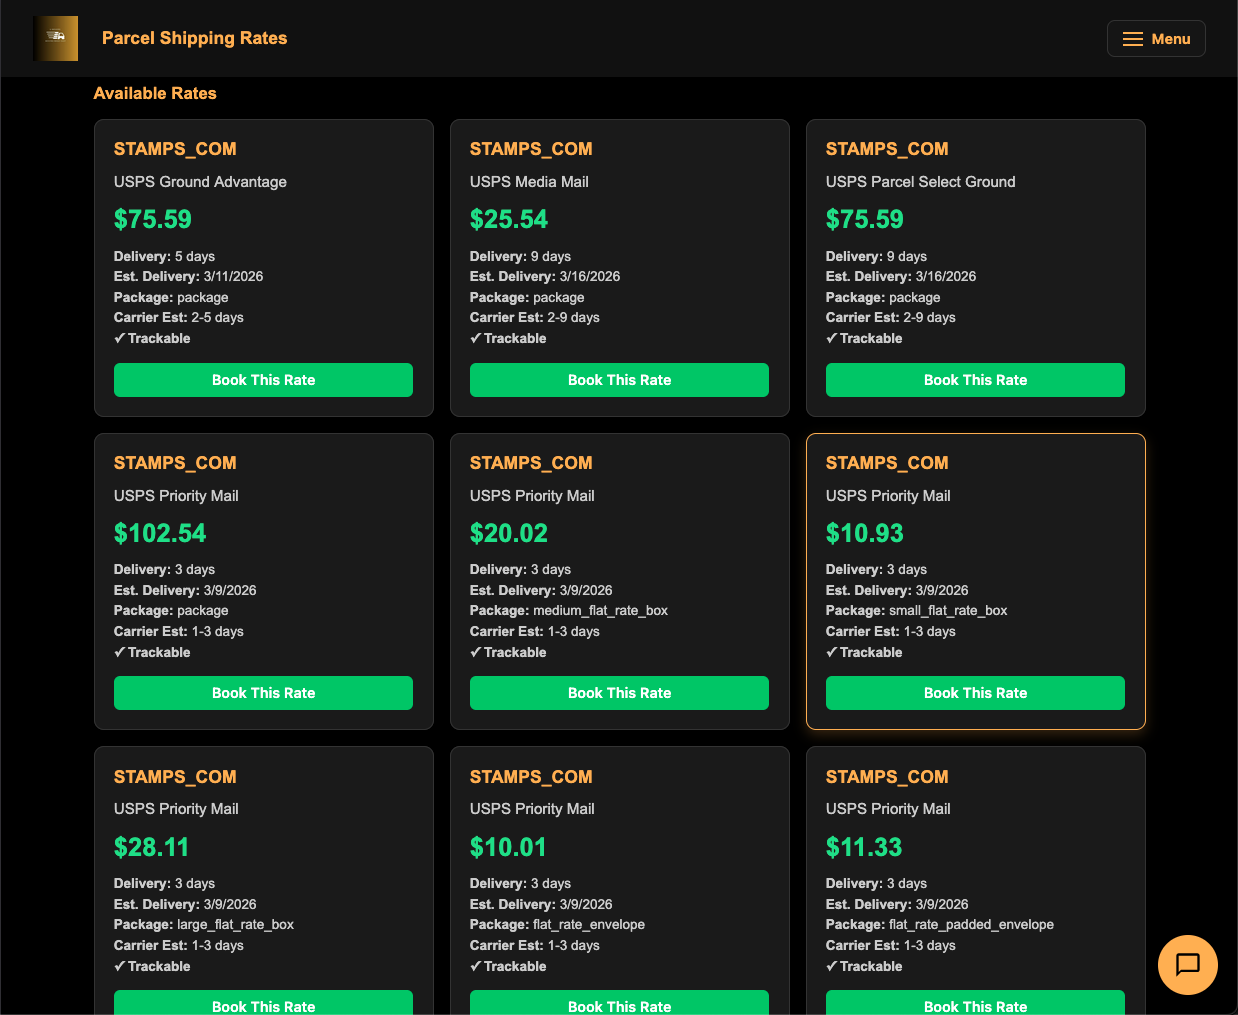Click the Trackable checkmark on Ground Advantage card
Screen dimensions: 1238x1015
point(152,338)
